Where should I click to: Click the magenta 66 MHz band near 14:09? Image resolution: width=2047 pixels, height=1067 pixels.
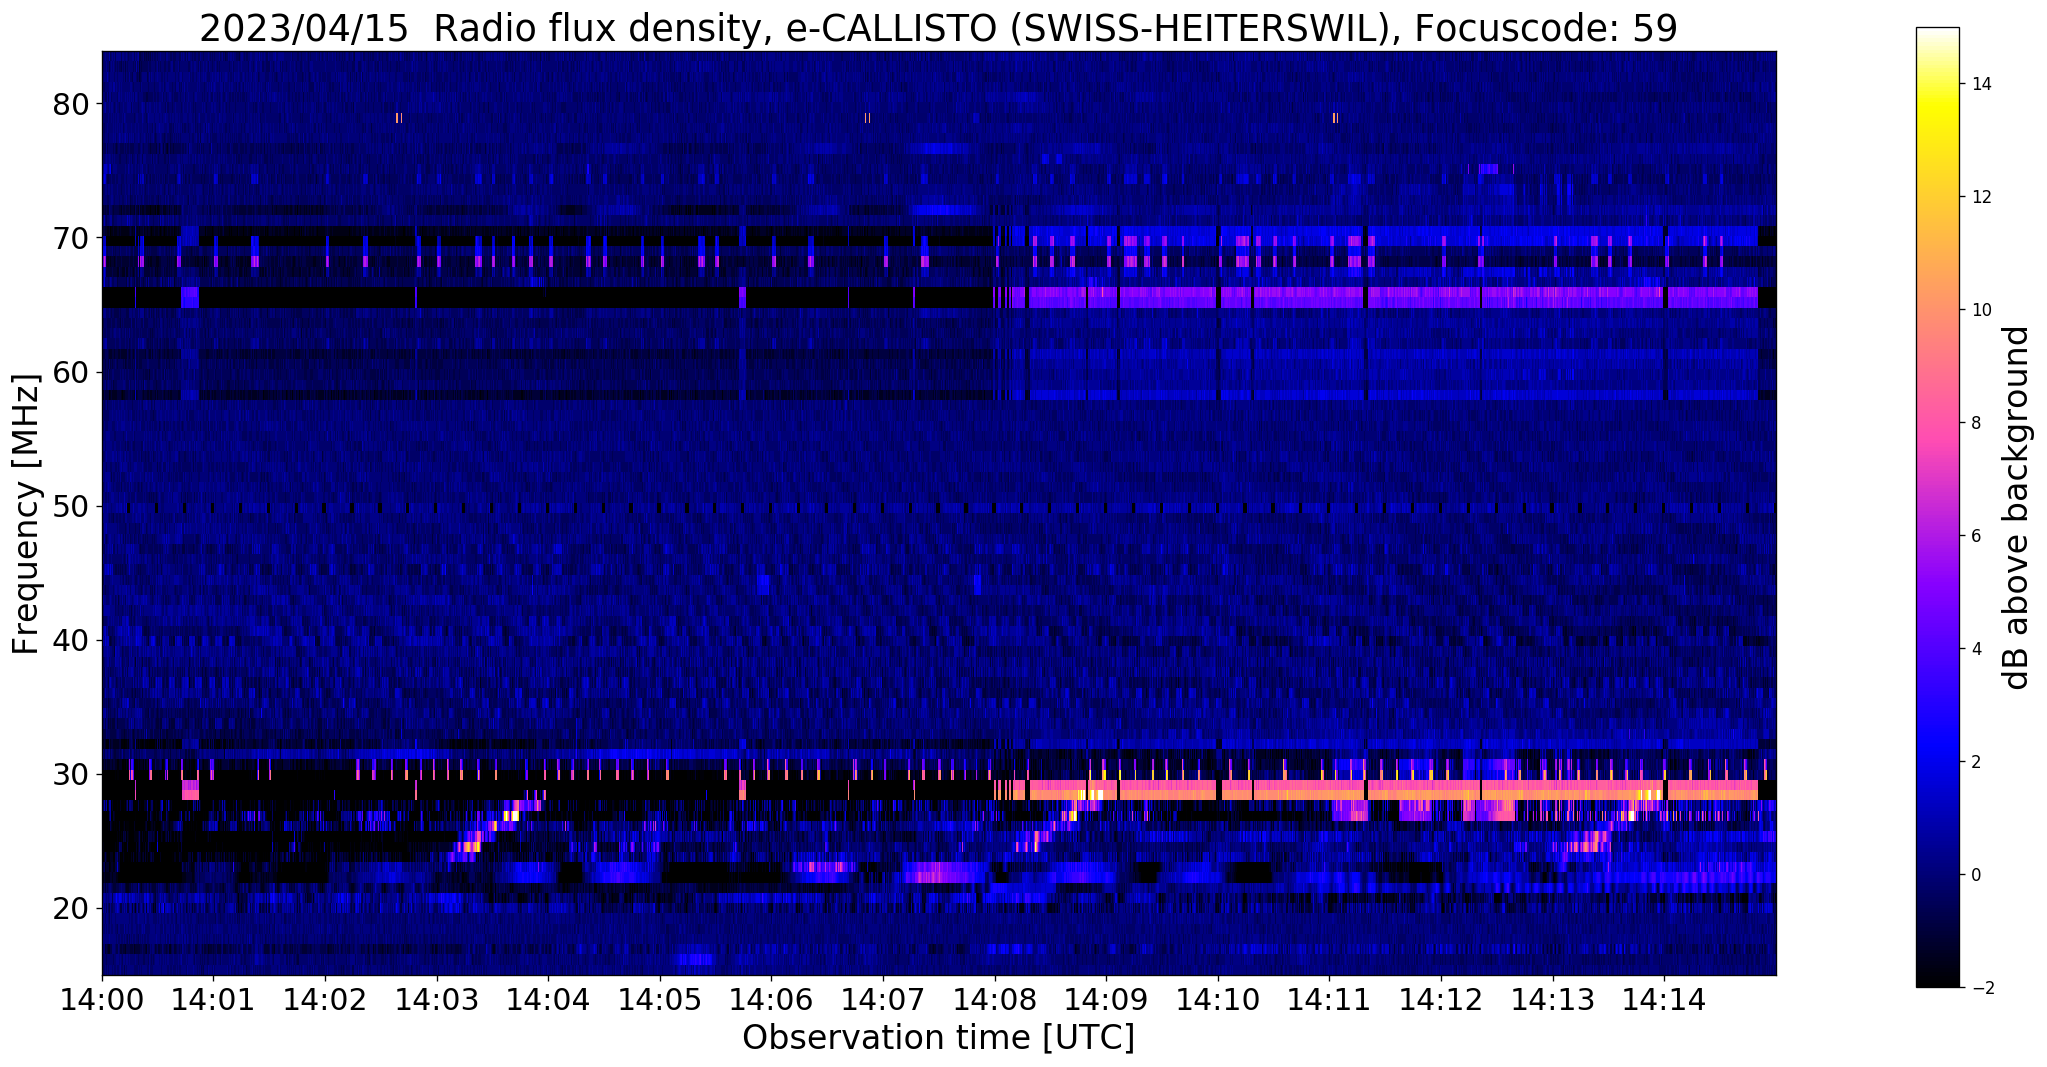tap(1106, 297)
